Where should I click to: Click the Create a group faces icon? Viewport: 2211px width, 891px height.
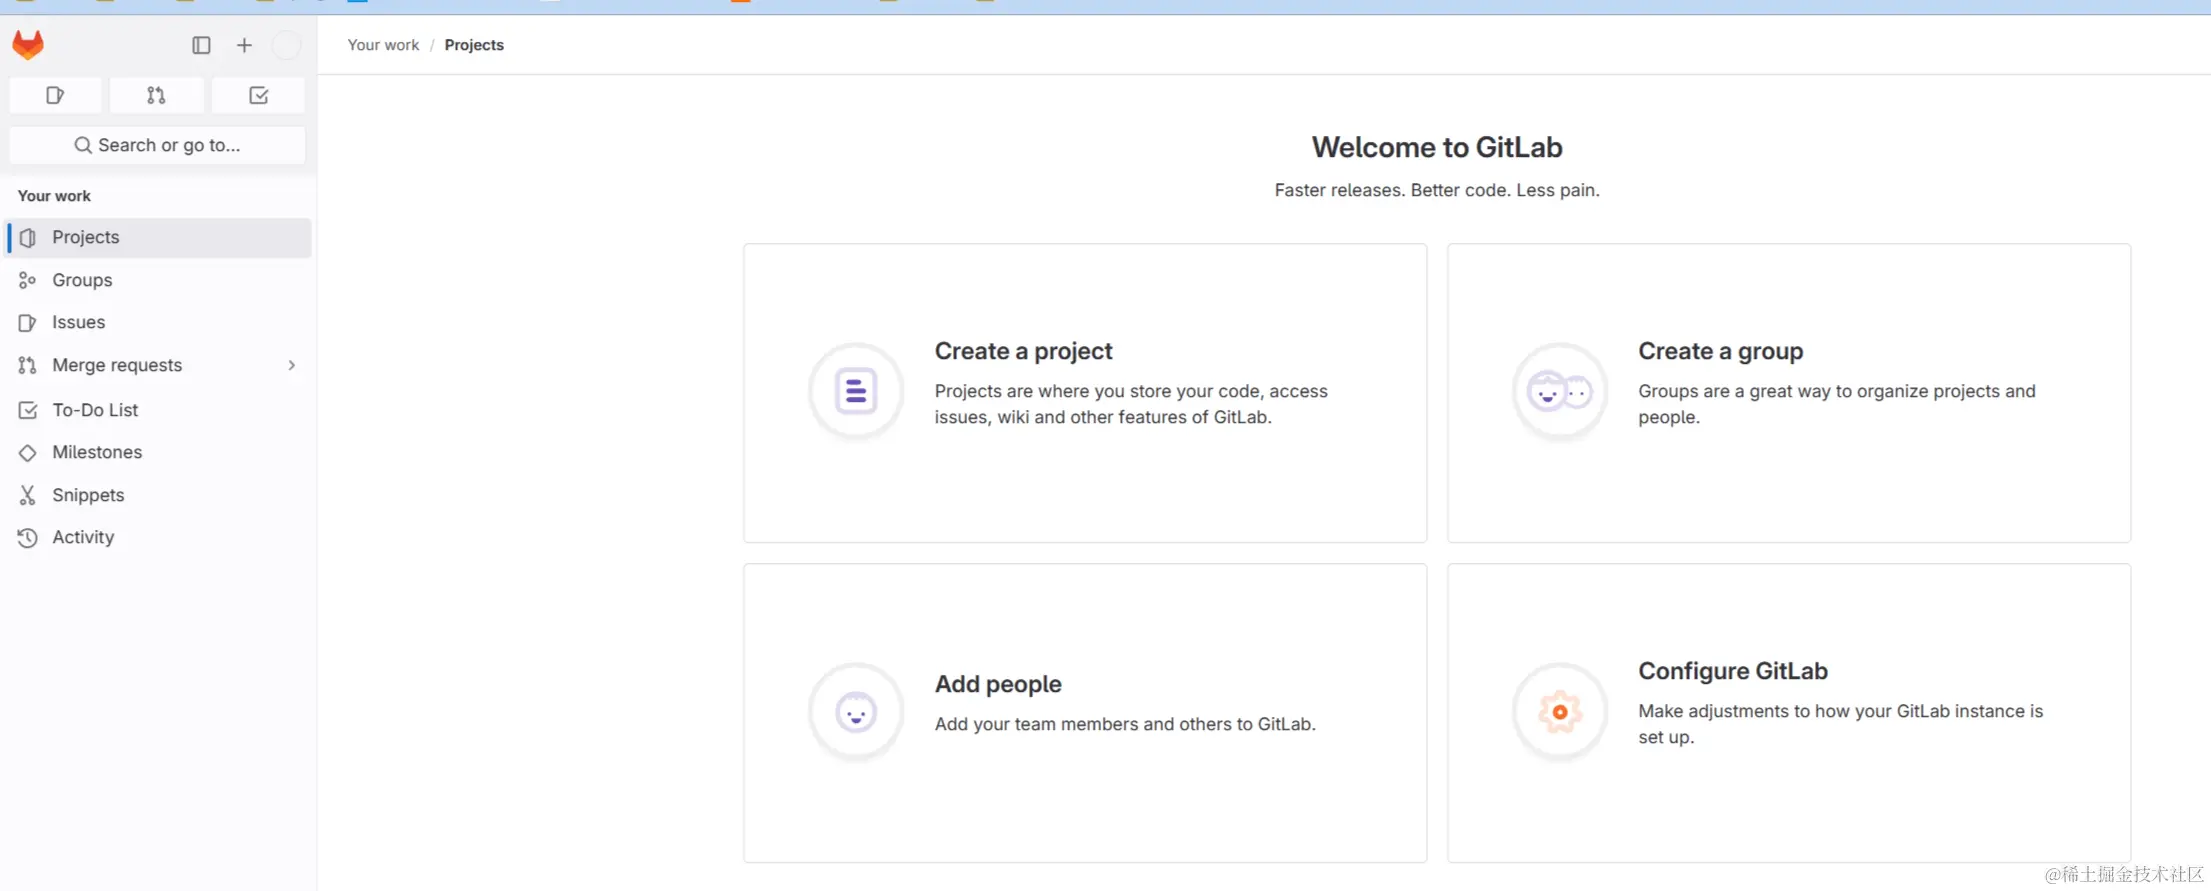click(x=1560, y=391)
